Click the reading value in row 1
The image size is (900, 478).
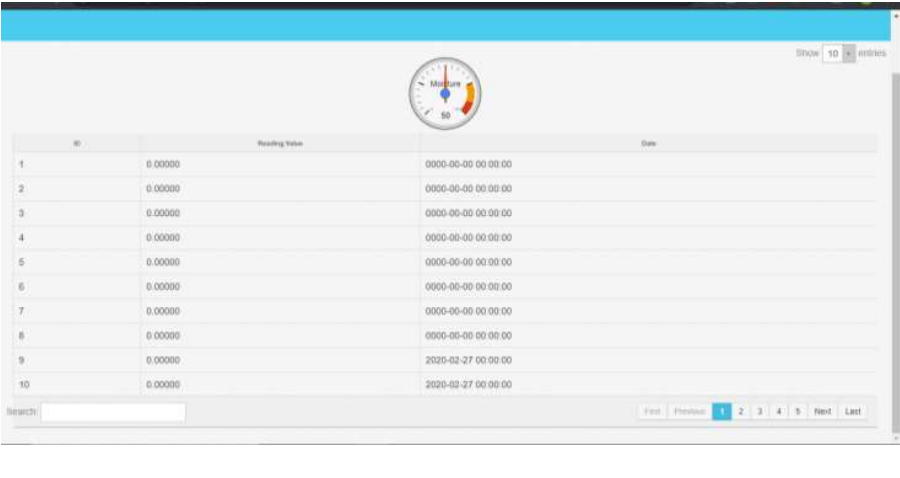click(163, 164)
